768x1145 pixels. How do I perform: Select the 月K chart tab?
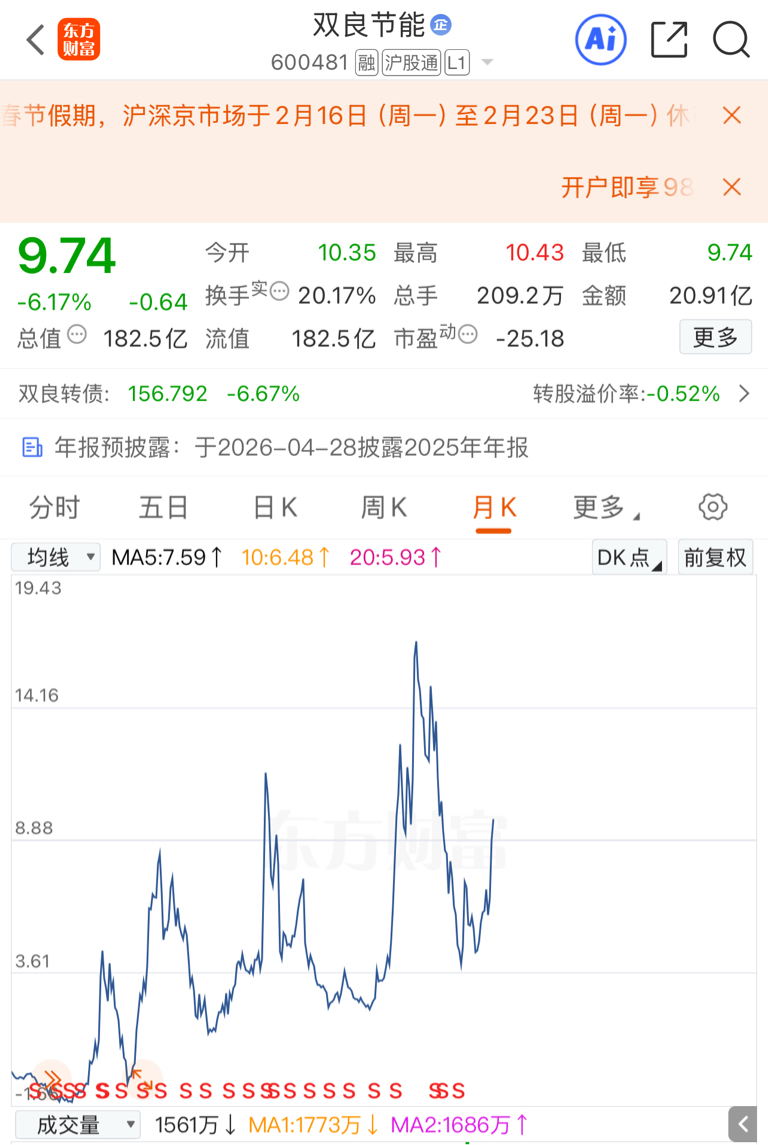click(494, 508)
